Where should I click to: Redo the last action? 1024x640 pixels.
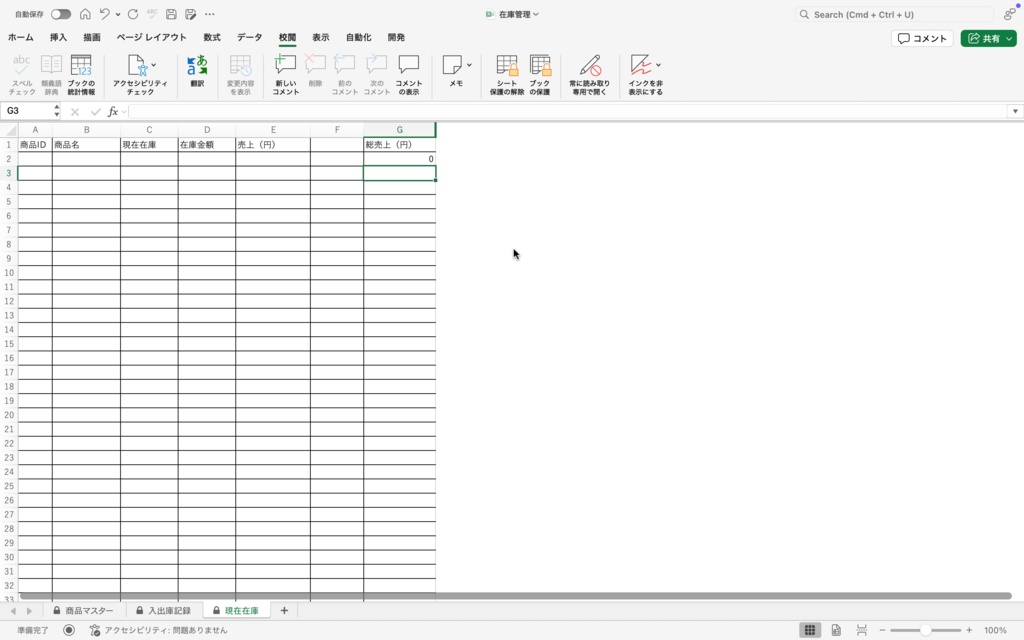point(133,14)
